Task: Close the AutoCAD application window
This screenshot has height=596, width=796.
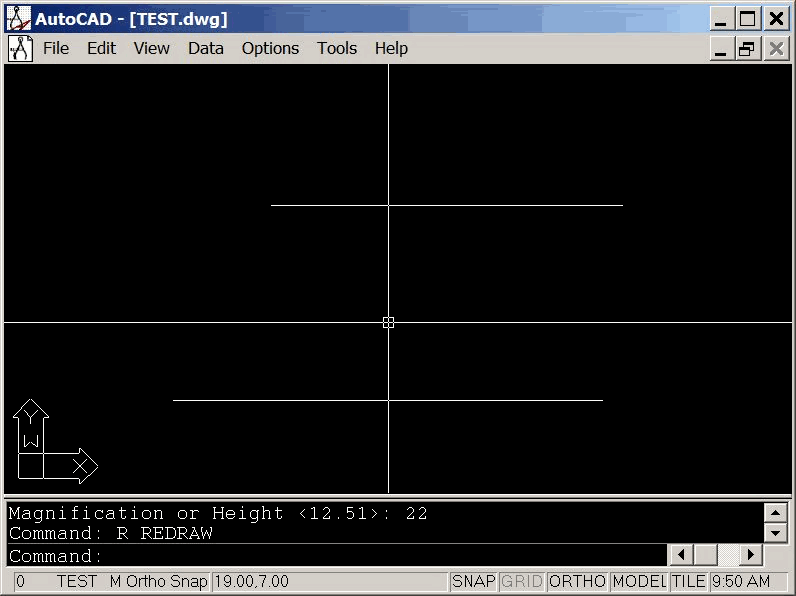Action: 776,19
